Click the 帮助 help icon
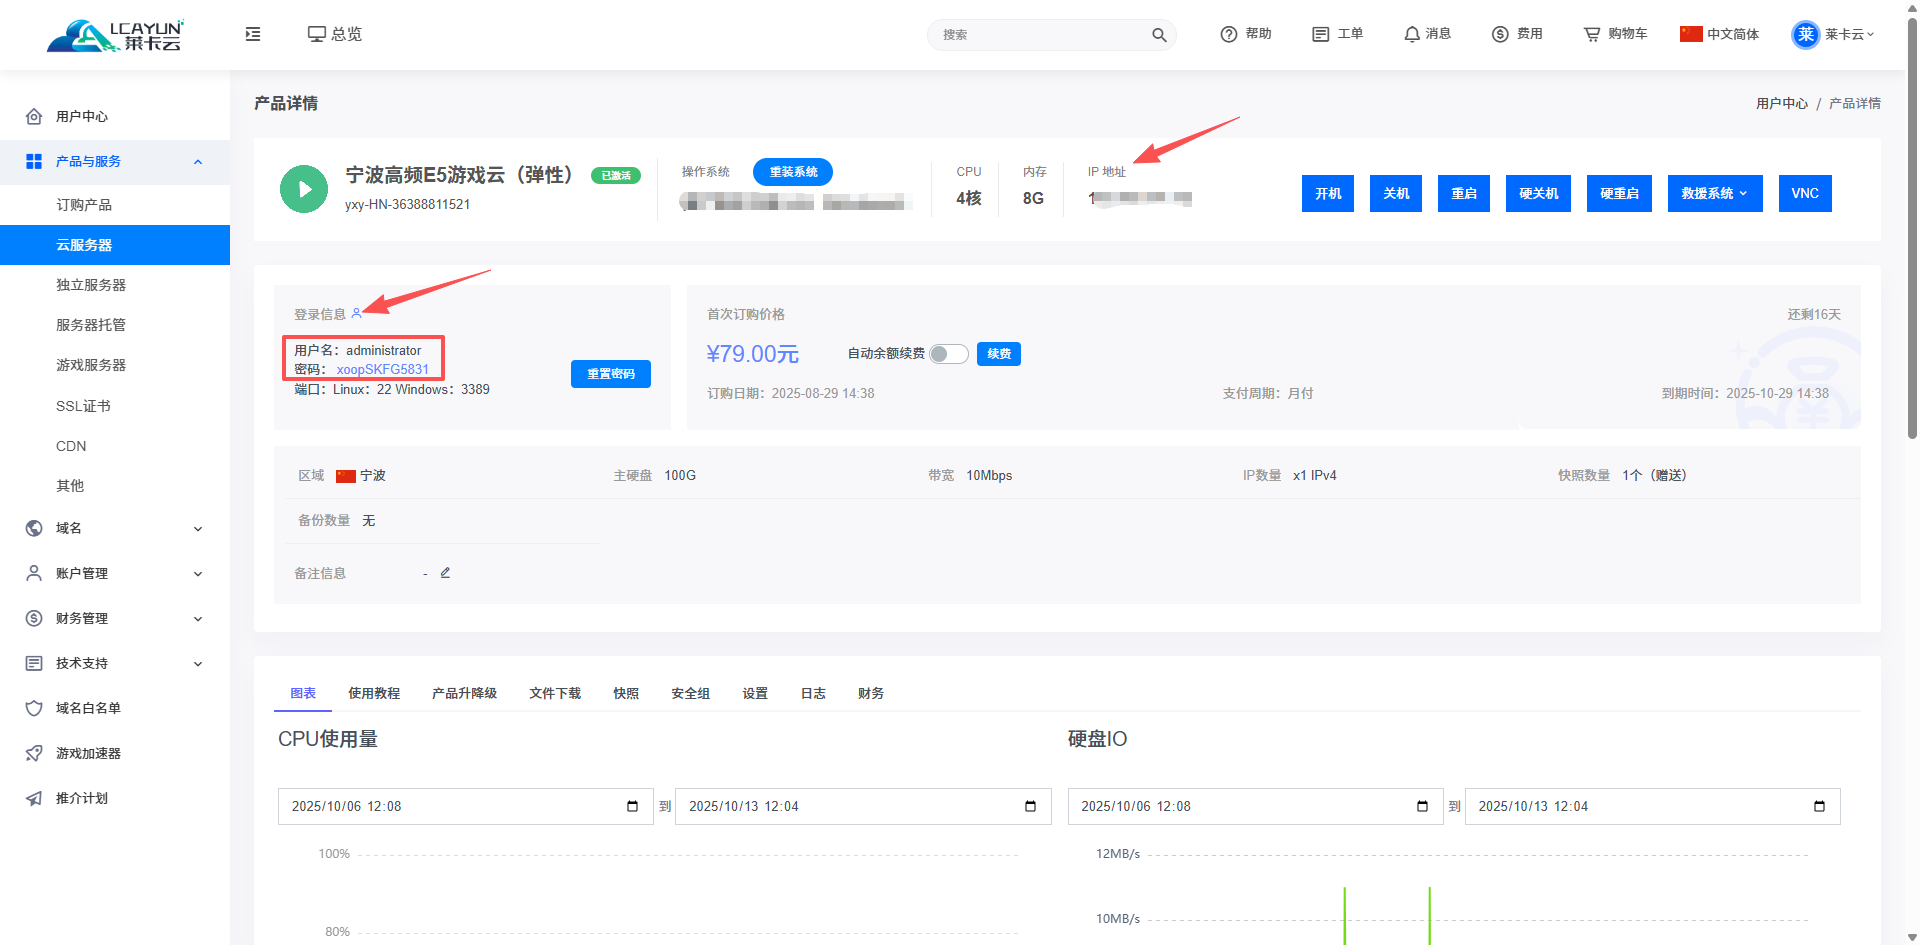Image resolution: width=1920 pixels, height=945 pixels. point(1229,34)
